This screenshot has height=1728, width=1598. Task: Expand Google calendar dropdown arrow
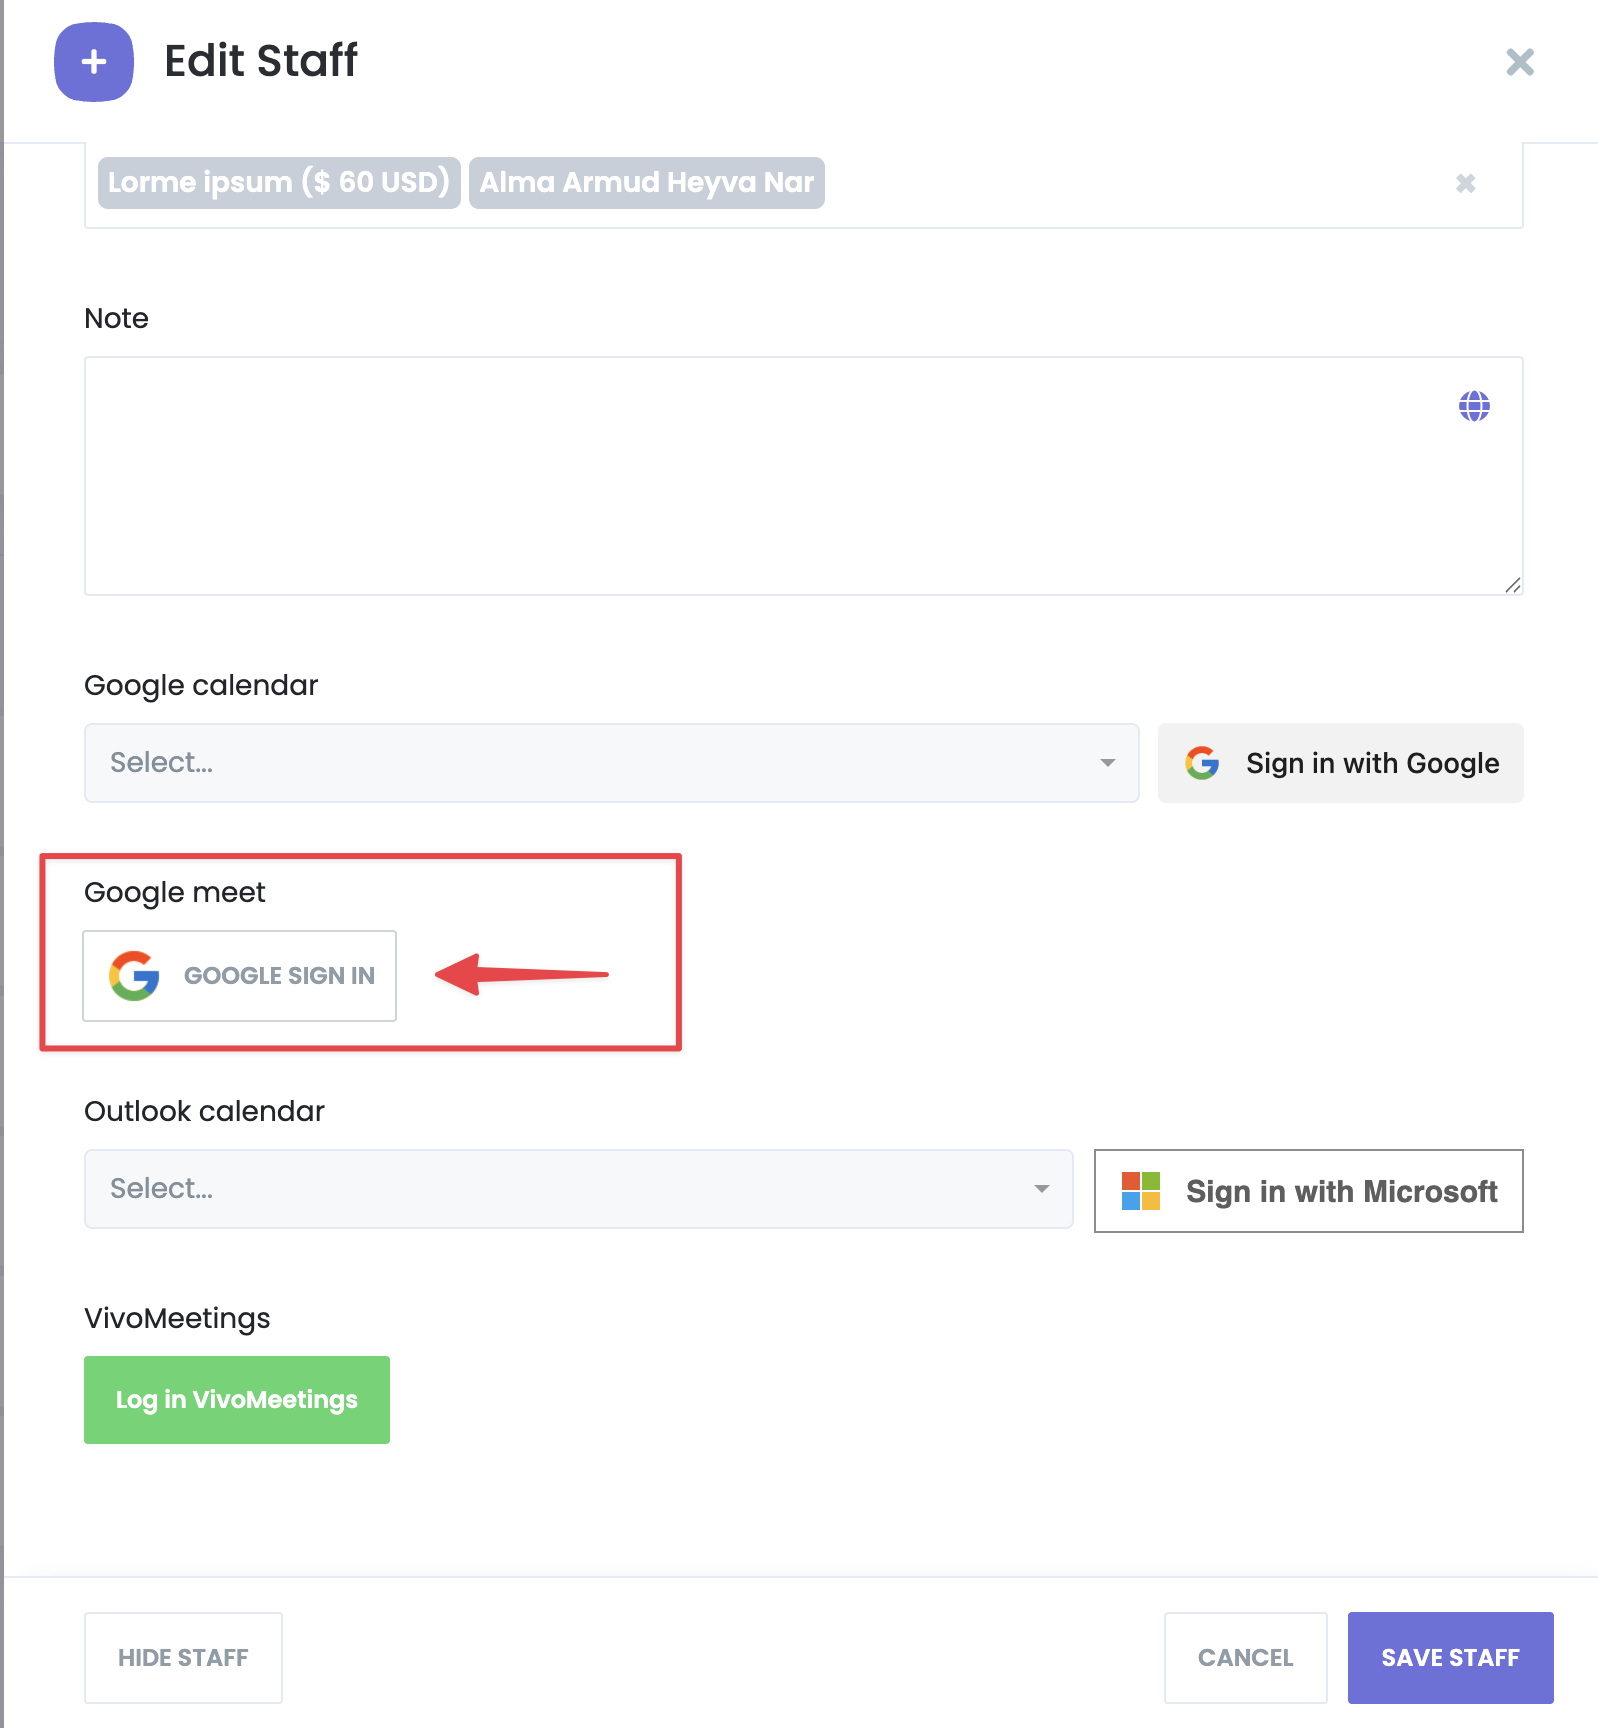[x=1107, y=763]
